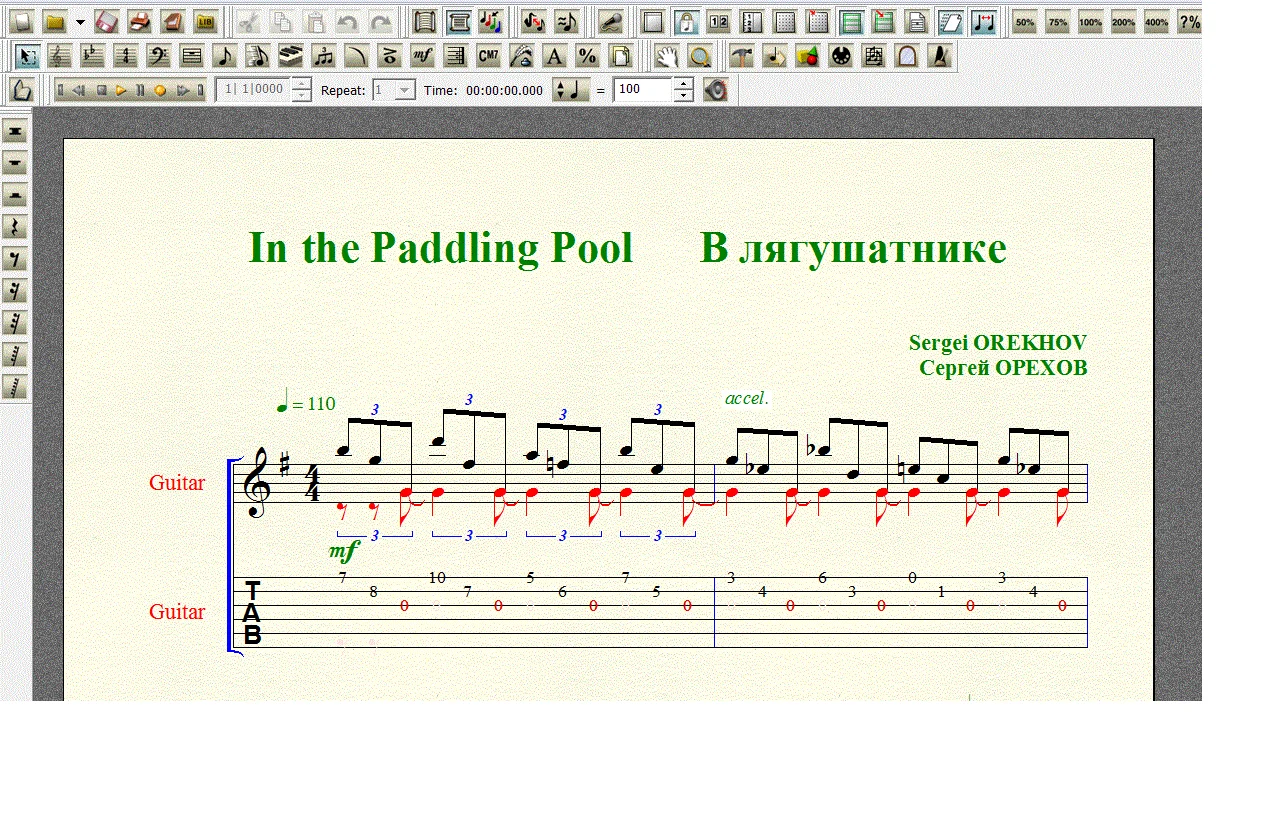This screenshot has width=1274, height=817.
Task: Stop playback with the stop button
Action: [x=101, y=90]
